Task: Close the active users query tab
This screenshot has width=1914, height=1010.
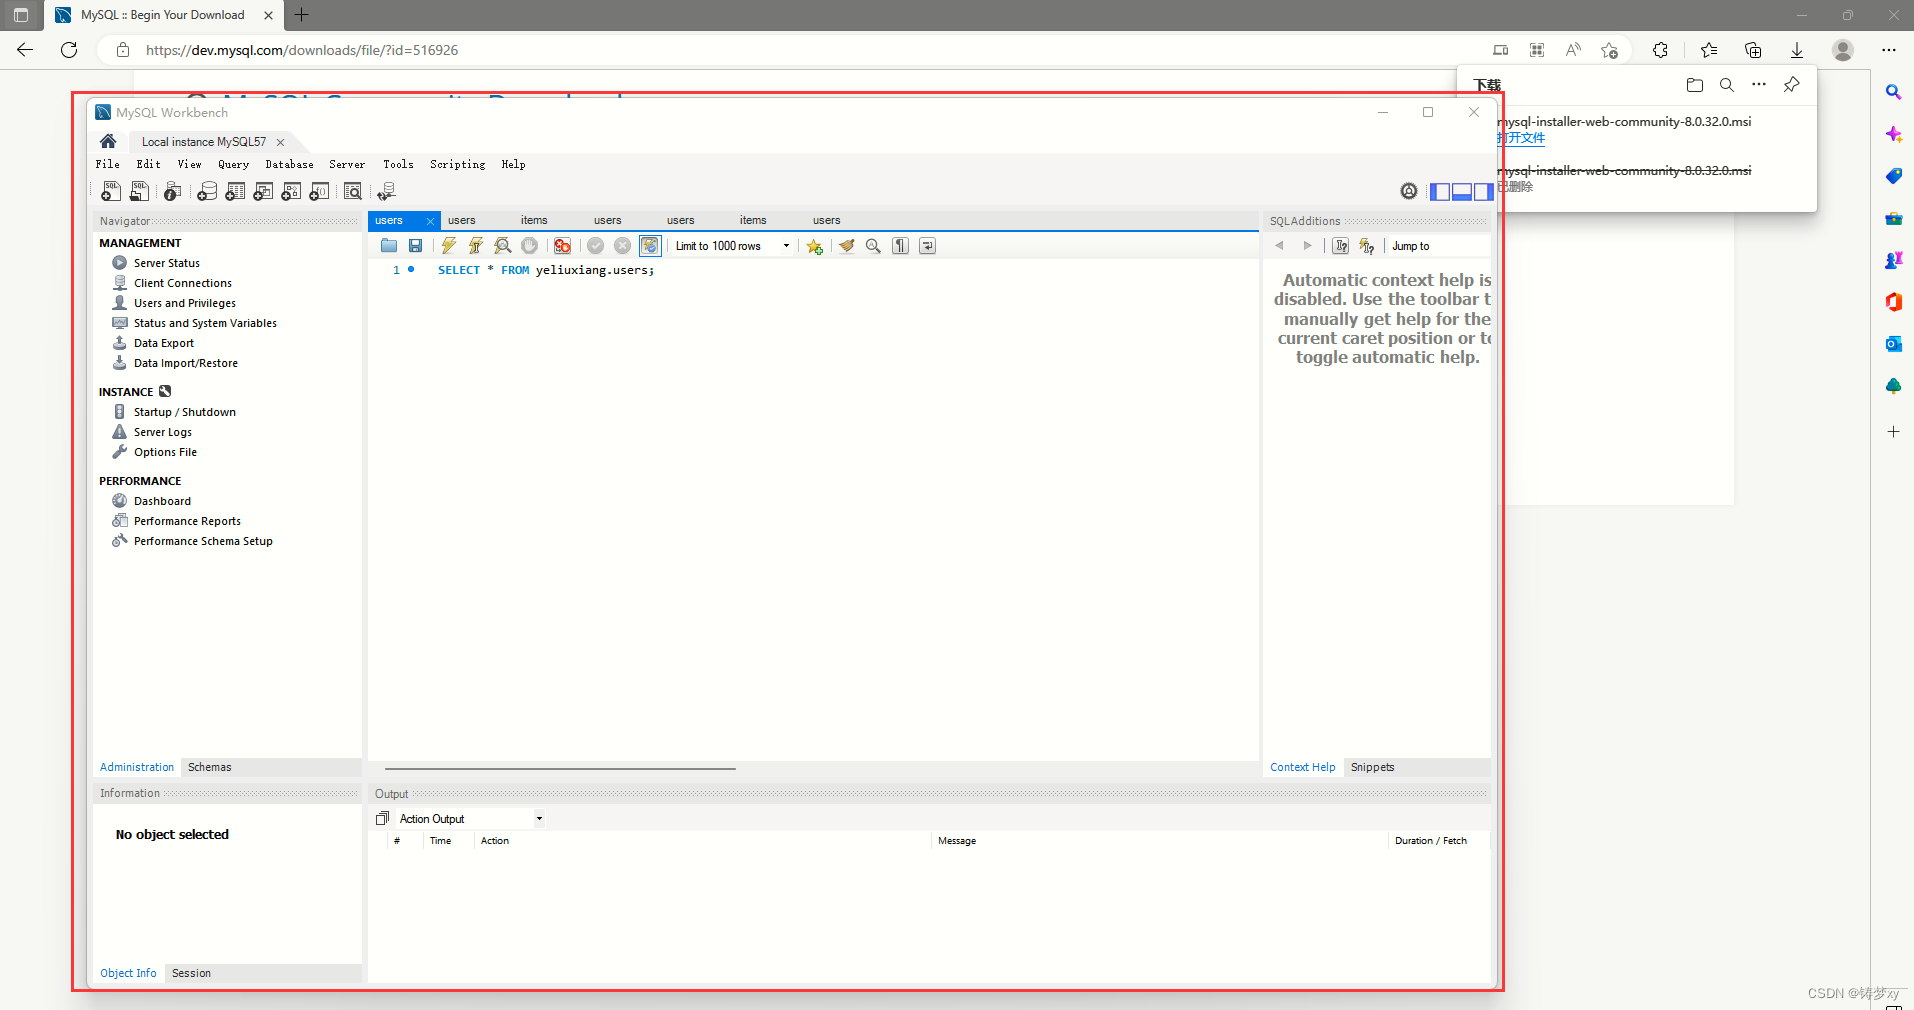Action: coord(430,221)
